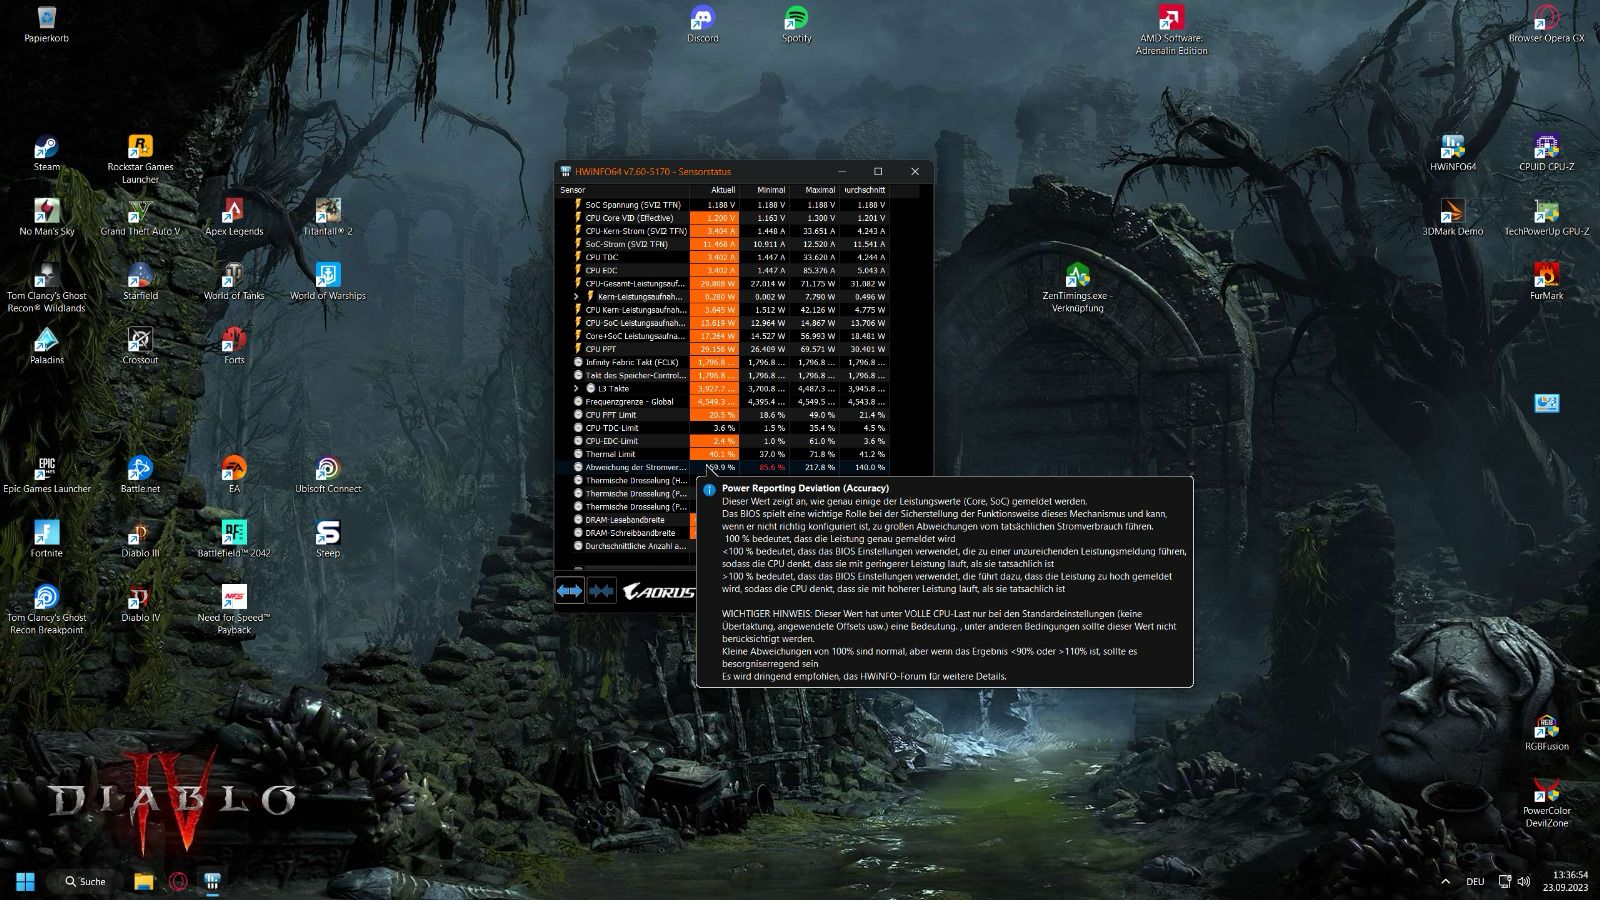The image size is (1600, 900).
Task: Open Opera GX from taskbar
Action: [178, 881]
